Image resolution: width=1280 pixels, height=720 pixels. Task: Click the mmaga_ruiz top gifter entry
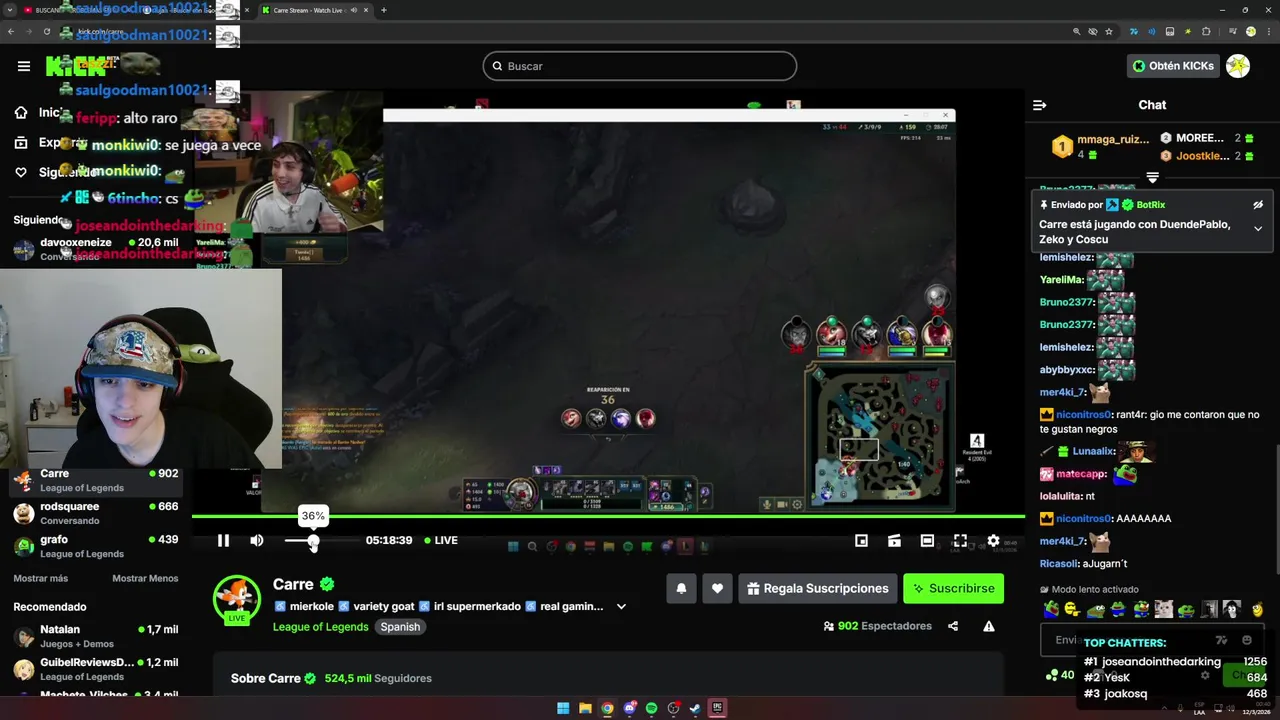[x=1100, y=147]
